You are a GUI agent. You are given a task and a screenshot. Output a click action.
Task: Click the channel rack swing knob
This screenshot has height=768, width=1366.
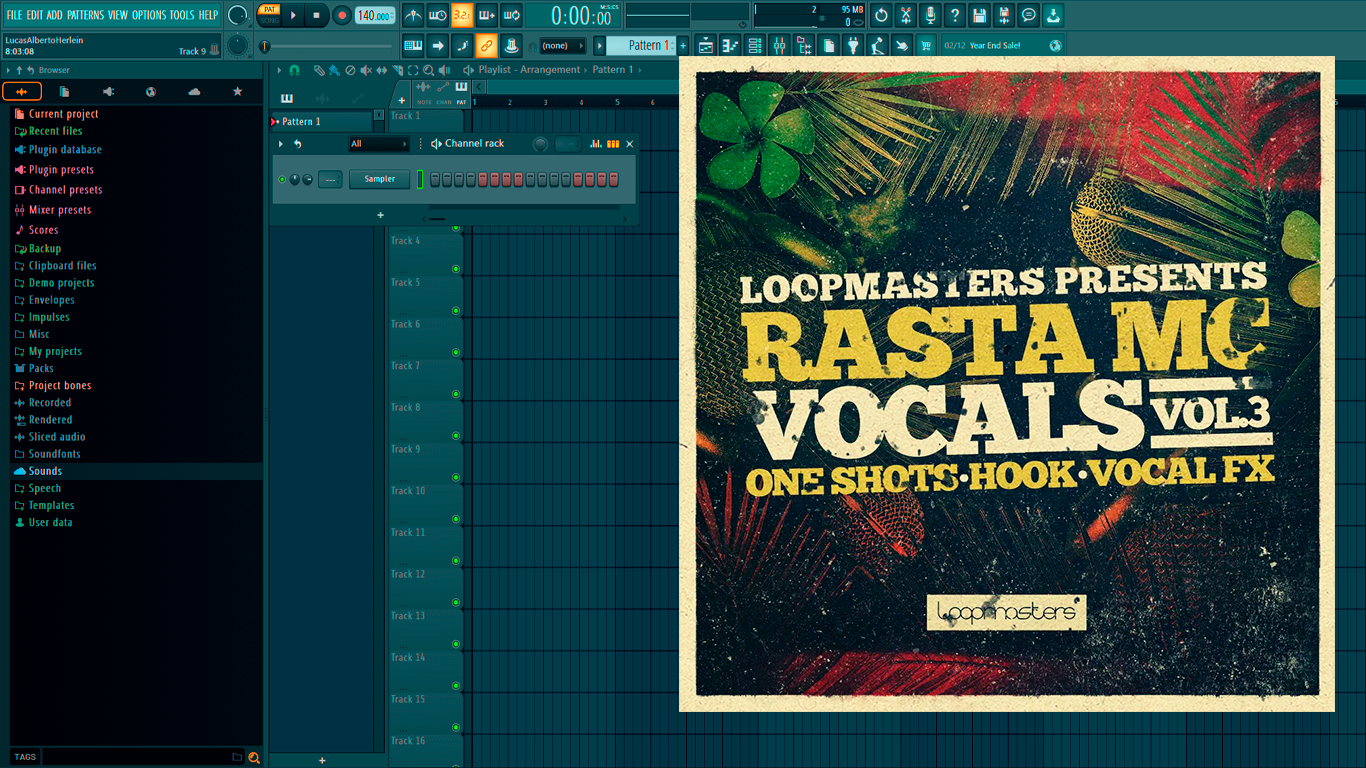pyautogui.click(x=540, y=144)
